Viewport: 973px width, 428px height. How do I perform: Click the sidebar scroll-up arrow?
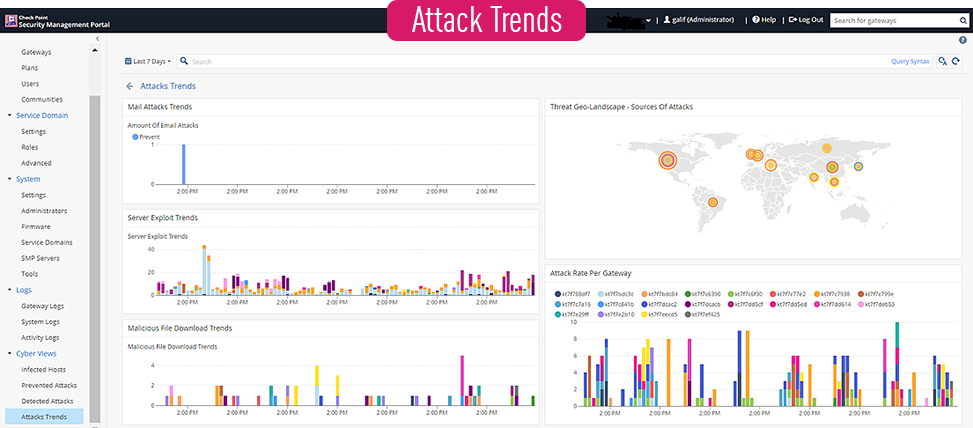click(95, 50)
